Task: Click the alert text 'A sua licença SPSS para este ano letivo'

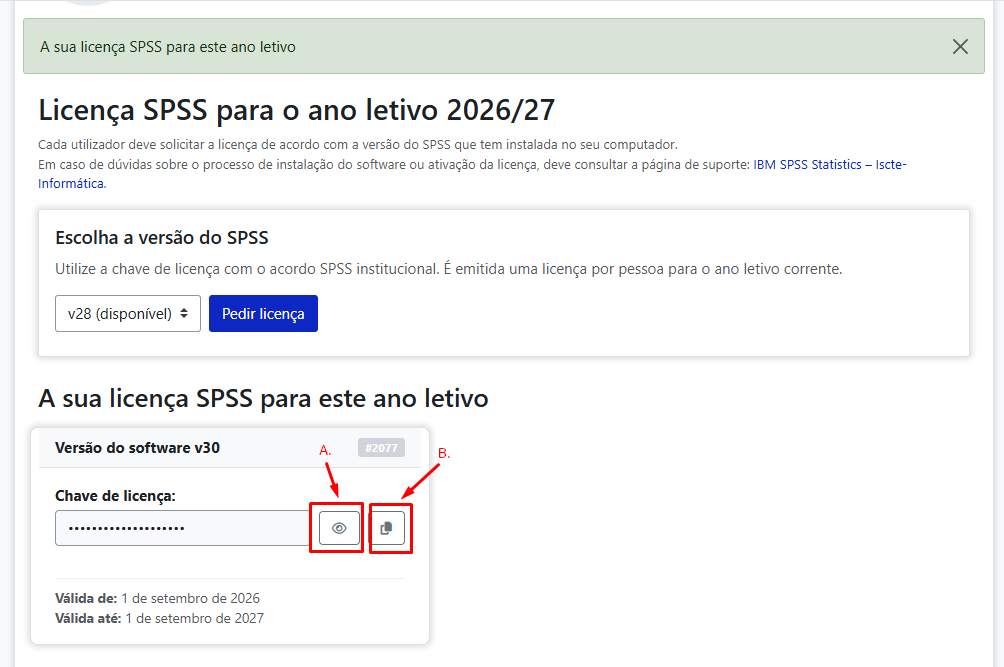Action: [x=168, y=47]
